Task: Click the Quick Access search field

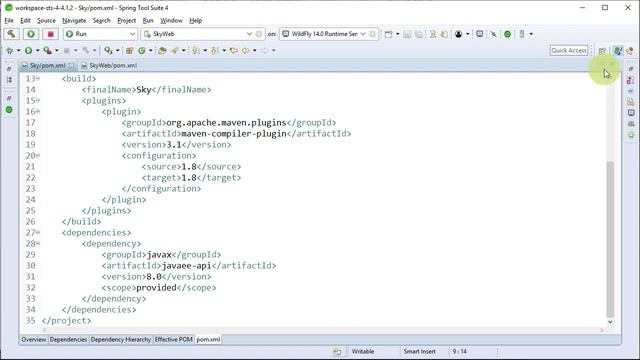Action: click(x=569, y=51)
